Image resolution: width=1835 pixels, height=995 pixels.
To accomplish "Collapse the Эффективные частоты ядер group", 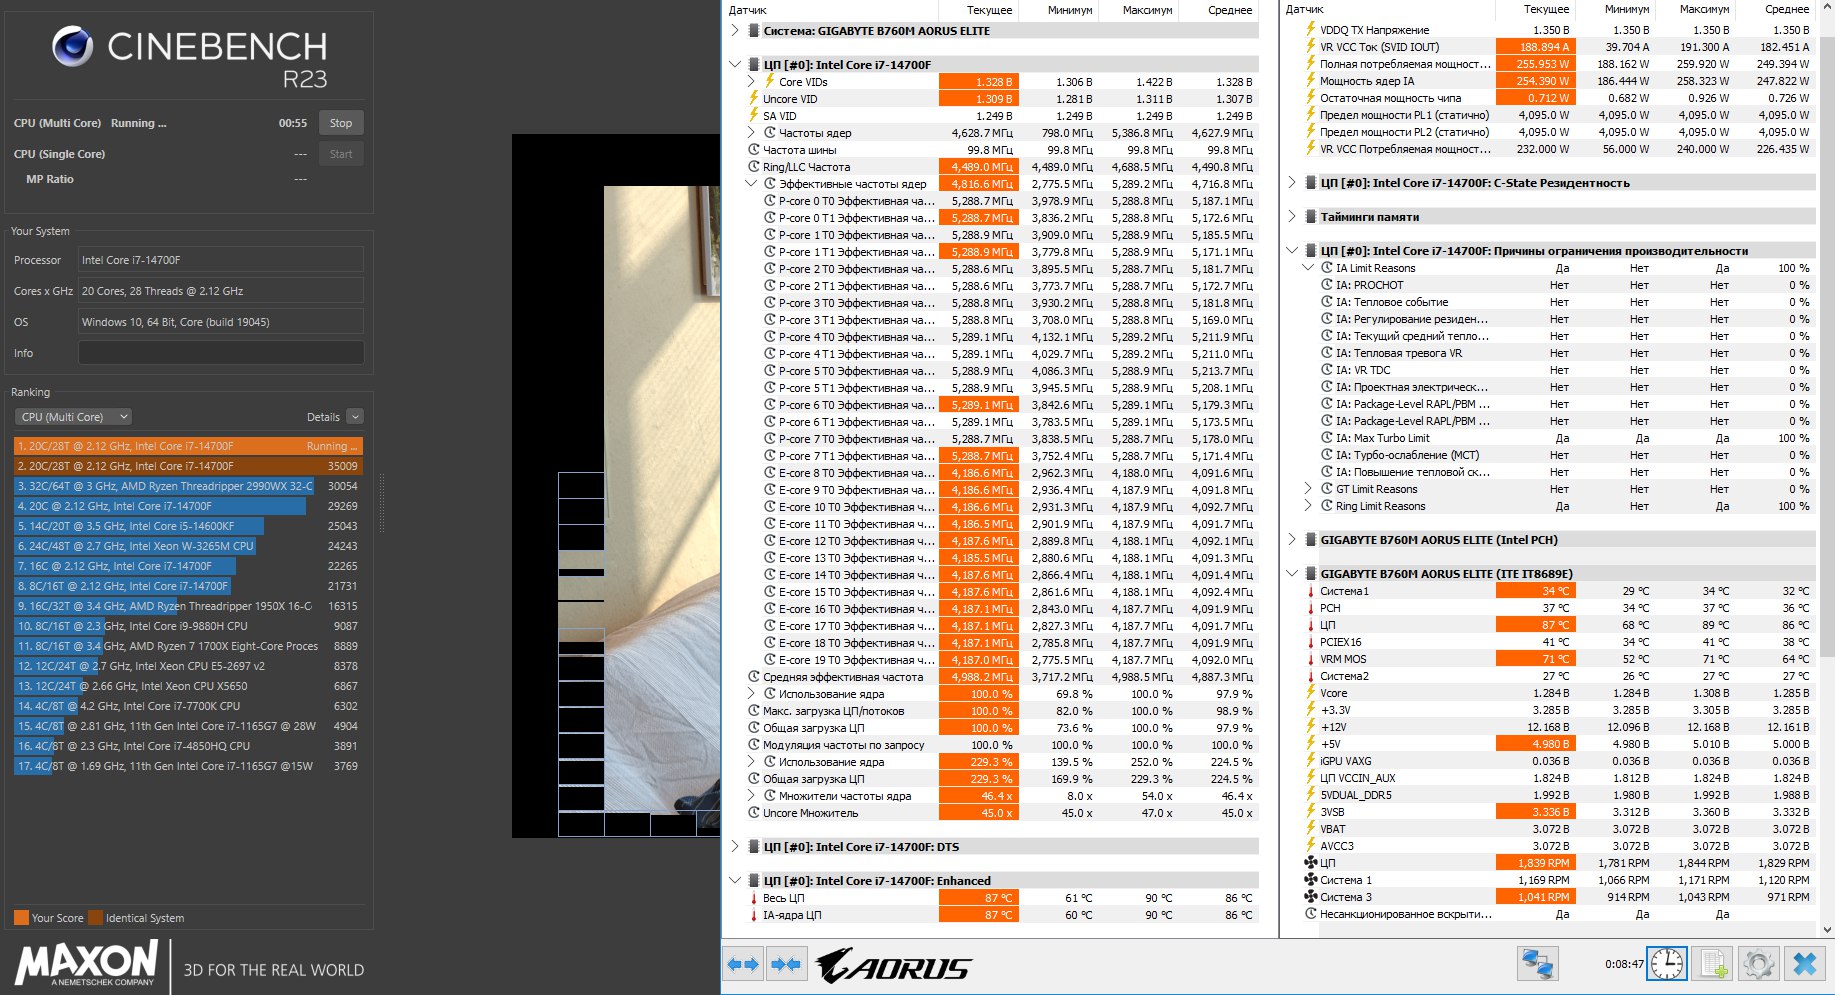I will pyautogui.click(x=751, y=184).
